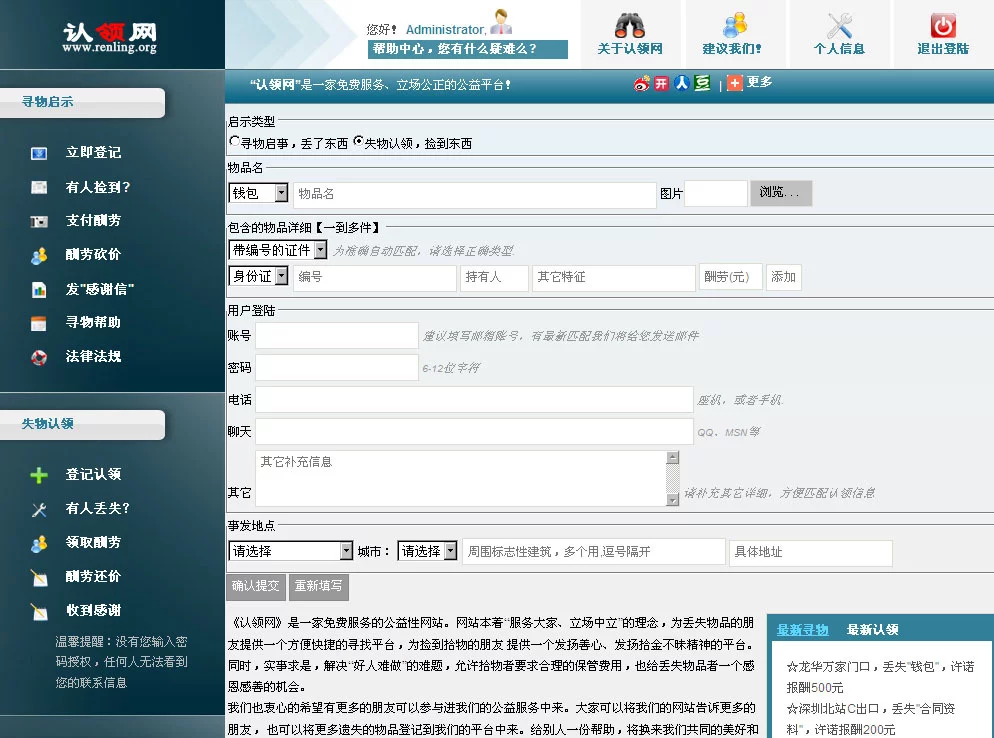Screen dimensions: 994x738
Task: Switch to the 最新寻物 tab
Action: coord(802,630)
